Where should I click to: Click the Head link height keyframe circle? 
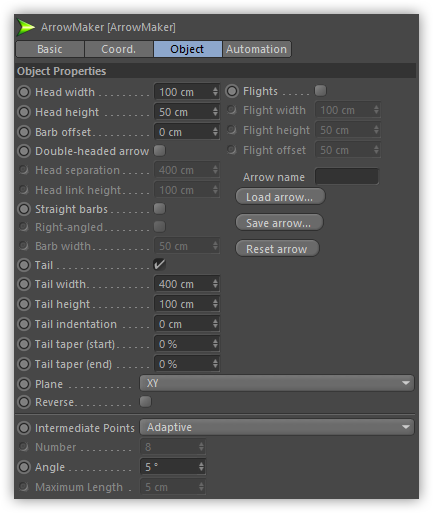(x=23, y=190)
